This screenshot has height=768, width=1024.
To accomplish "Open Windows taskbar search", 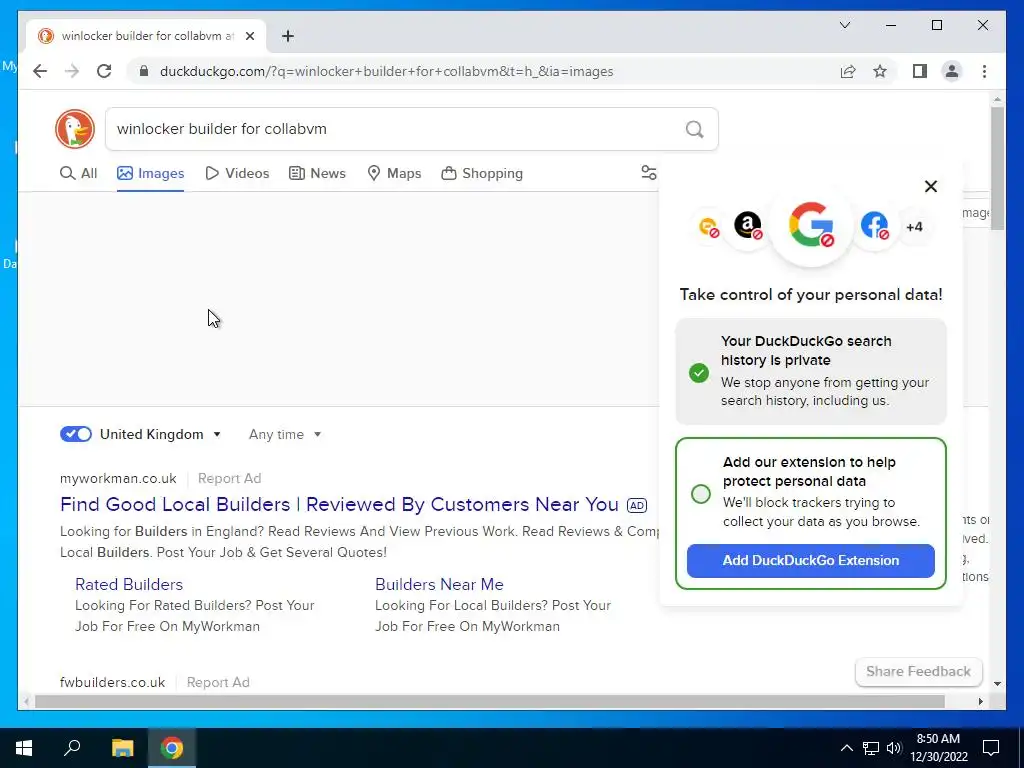I will tap(72, 748).
